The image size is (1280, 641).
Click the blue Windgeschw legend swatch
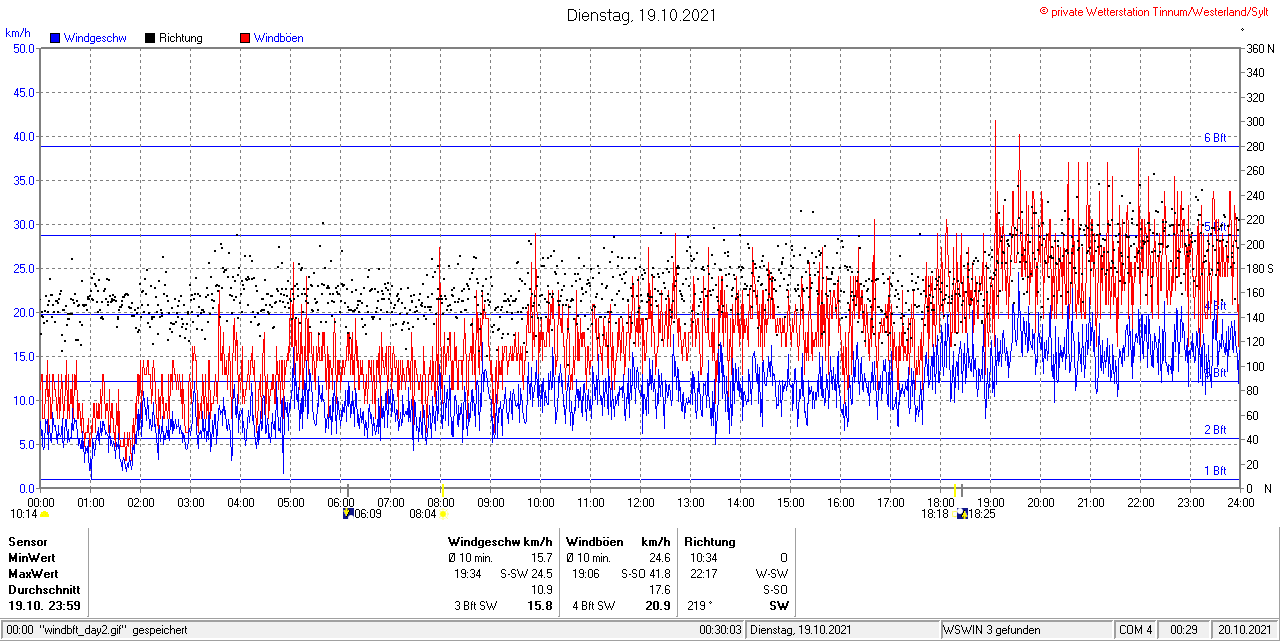55,38
